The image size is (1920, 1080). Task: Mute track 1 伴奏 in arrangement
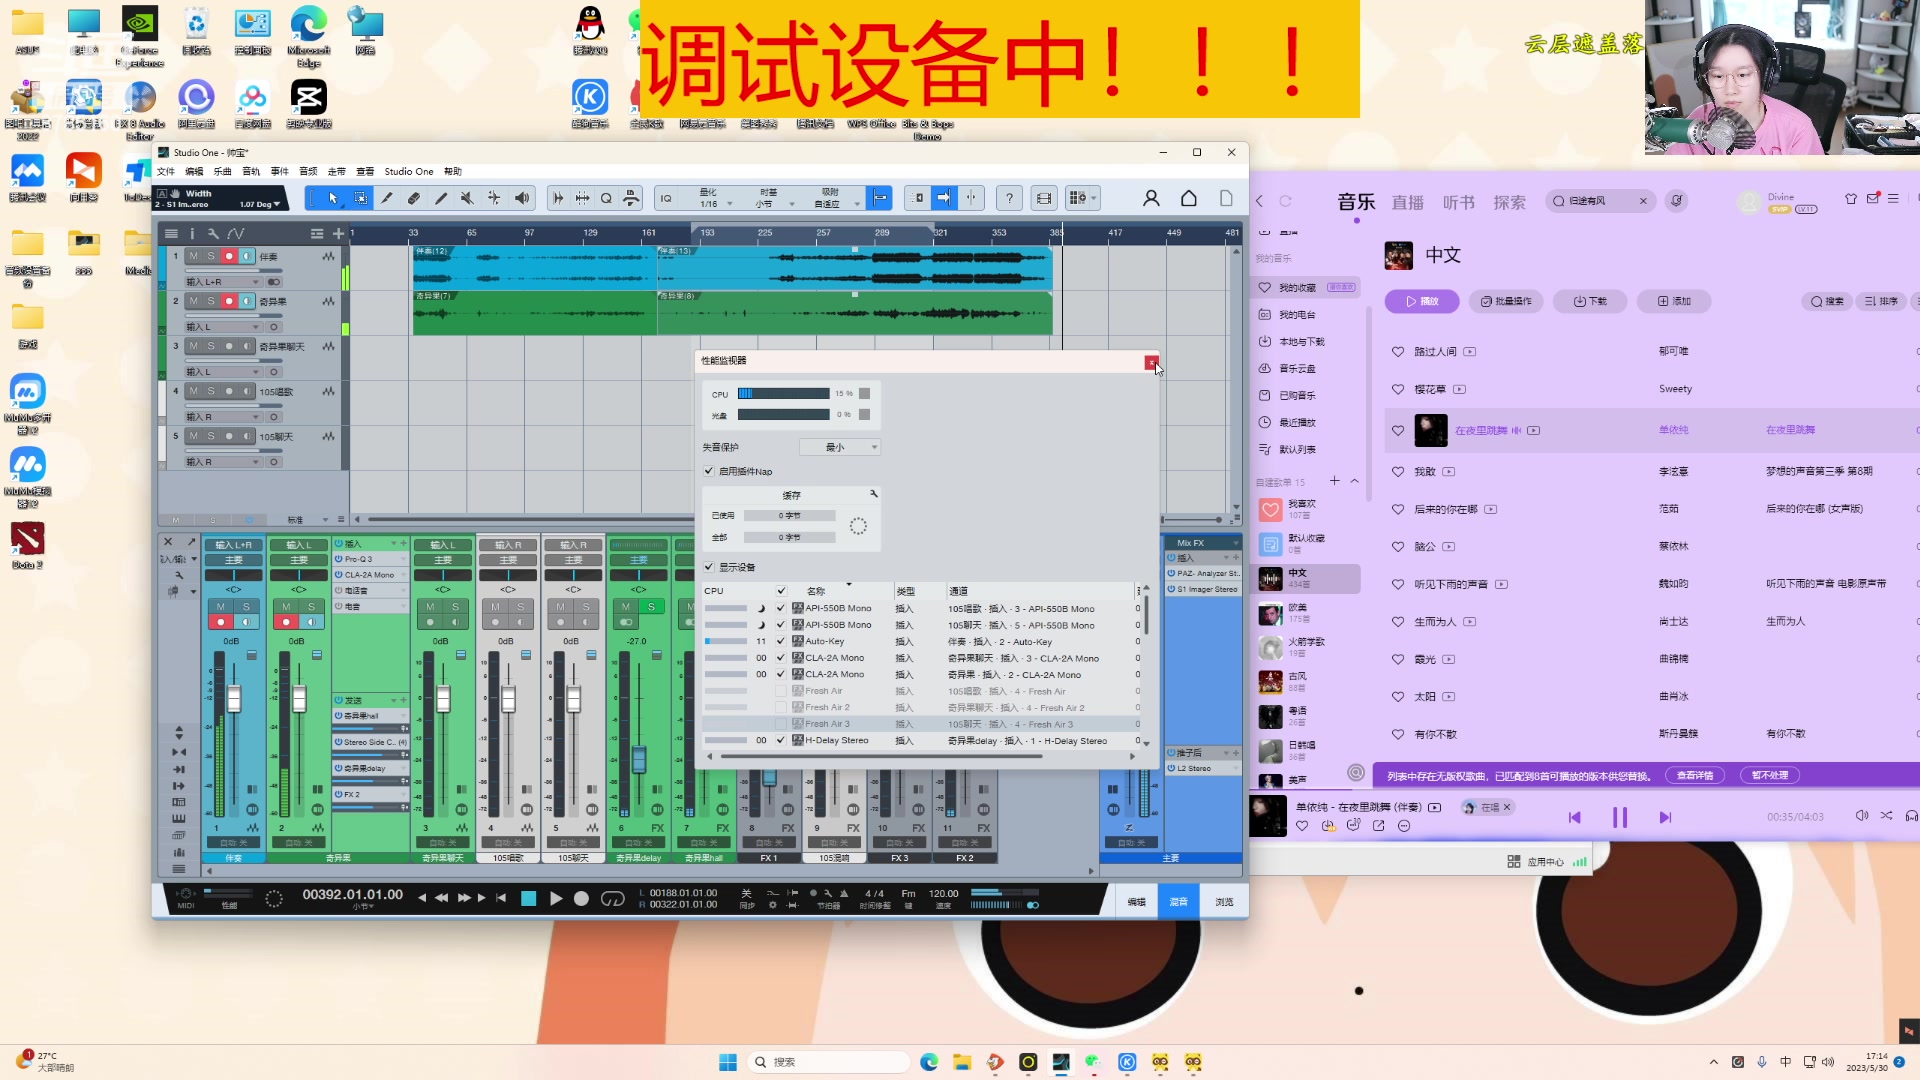coord(194,257)
